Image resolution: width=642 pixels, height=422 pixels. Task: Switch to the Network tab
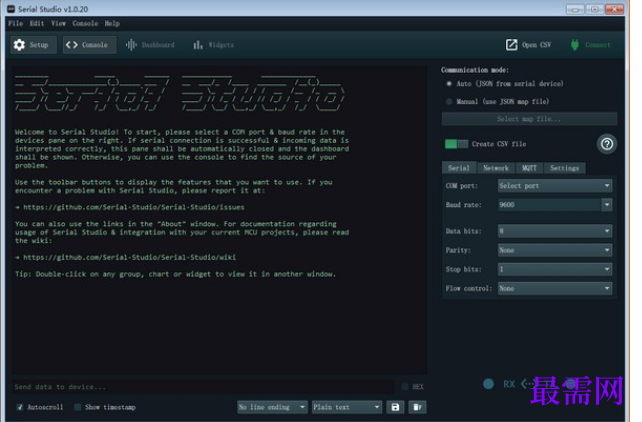tap(496, 168)
